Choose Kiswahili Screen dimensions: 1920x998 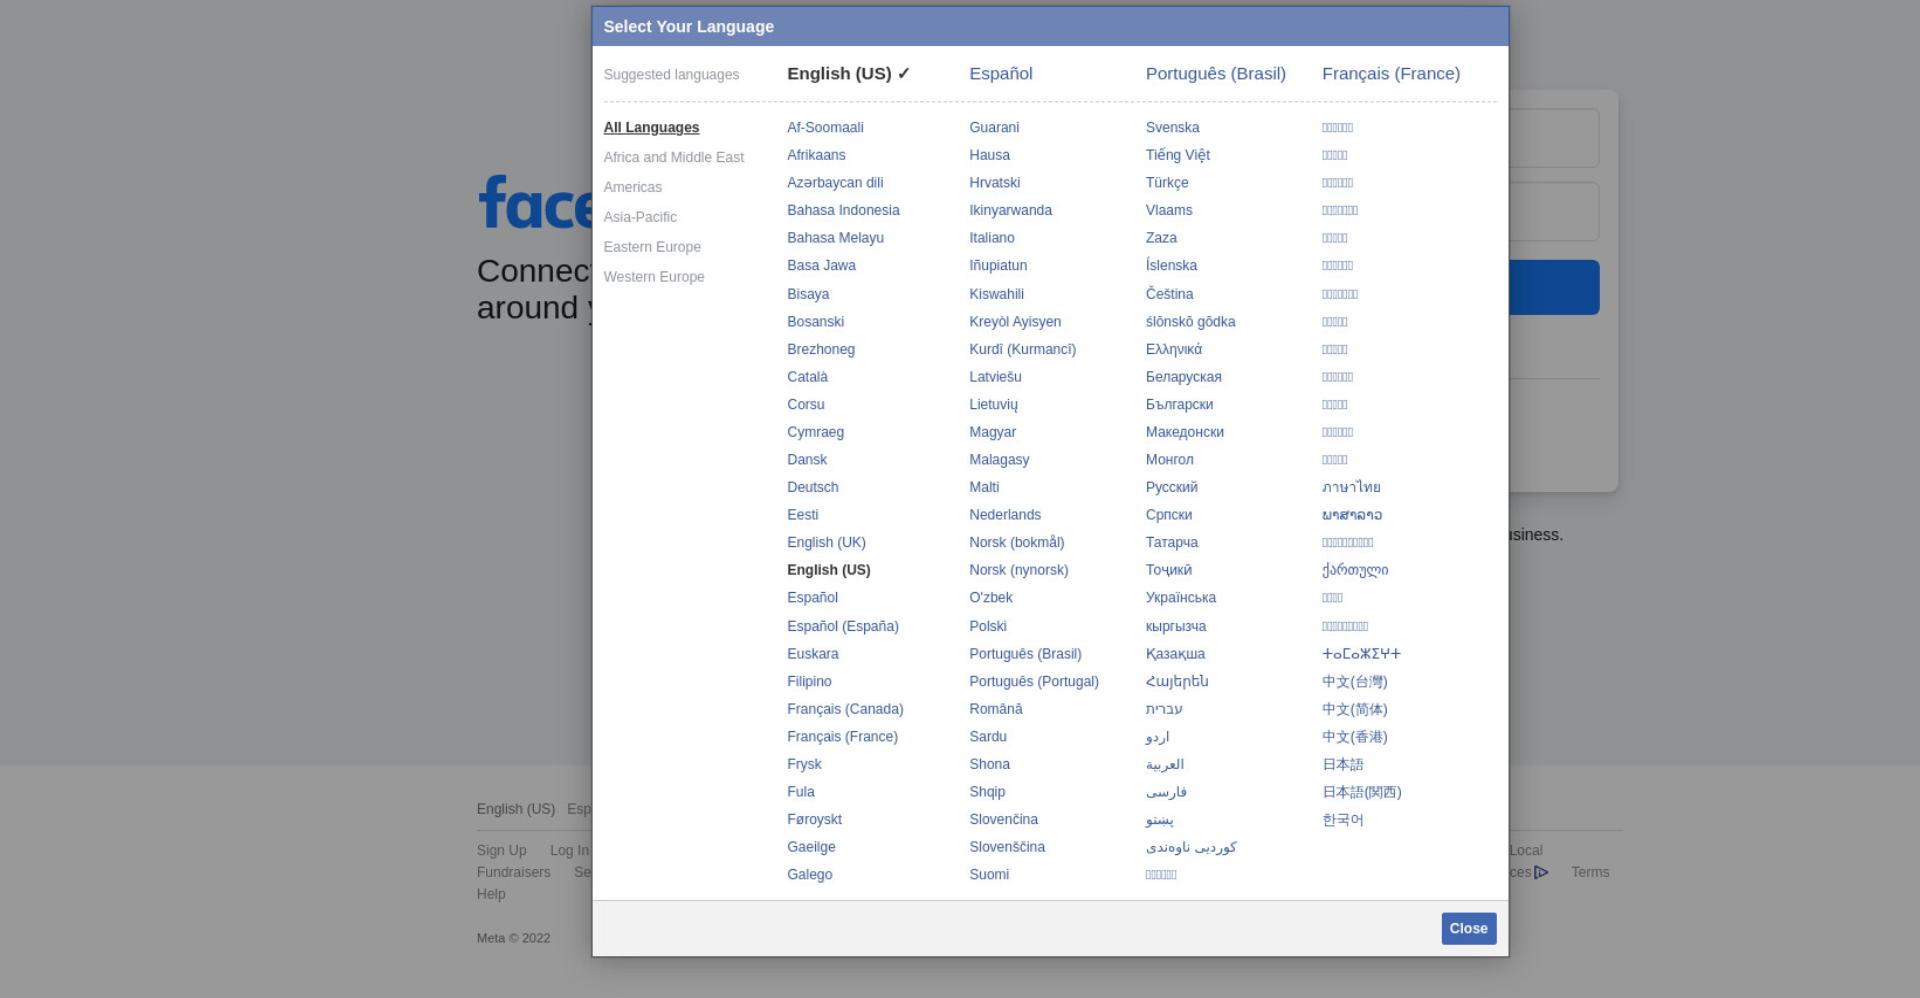(x=996, y=294)
